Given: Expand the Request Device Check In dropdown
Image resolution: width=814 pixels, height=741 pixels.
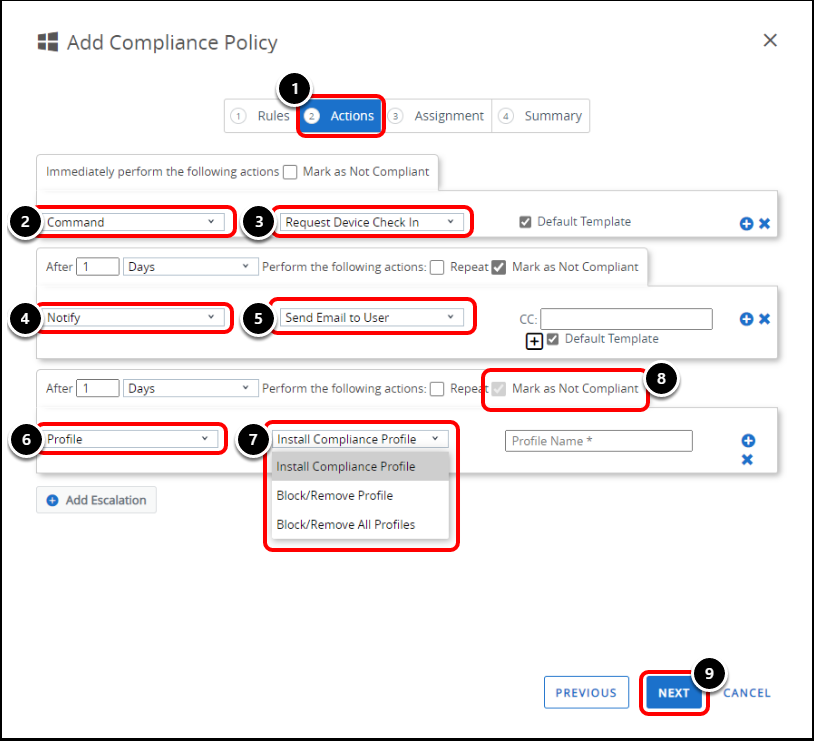Looking at the screenshot, I should tap(370, 222).
